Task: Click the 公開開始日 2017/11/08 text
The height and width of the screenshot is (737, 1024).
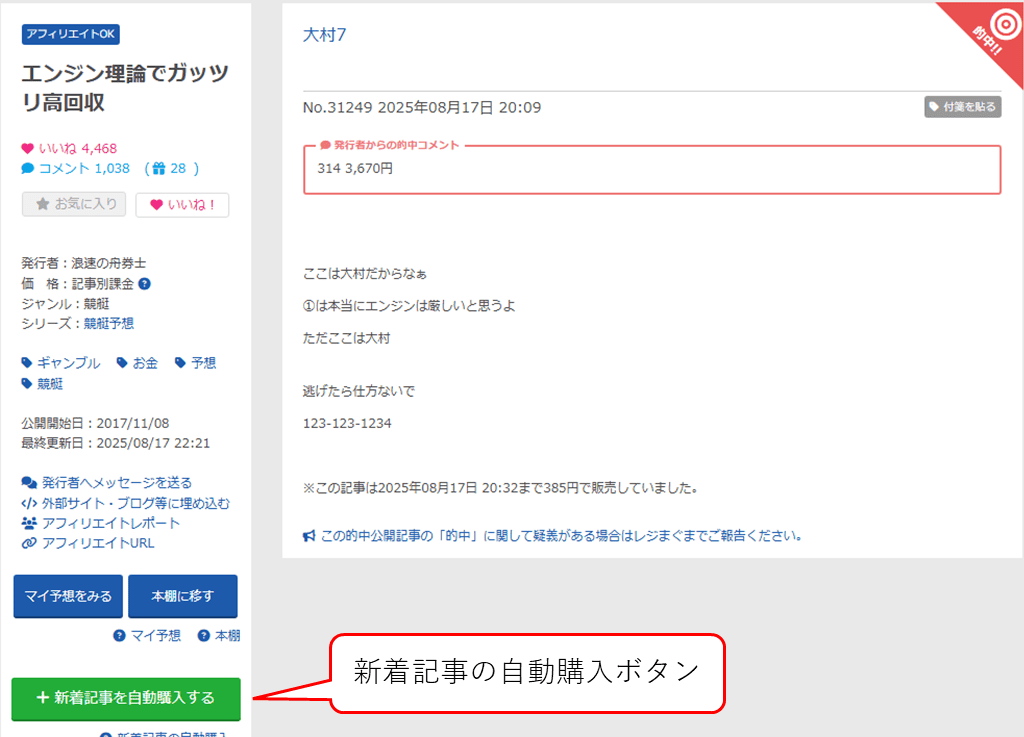Action: click(x=95, y=424)
